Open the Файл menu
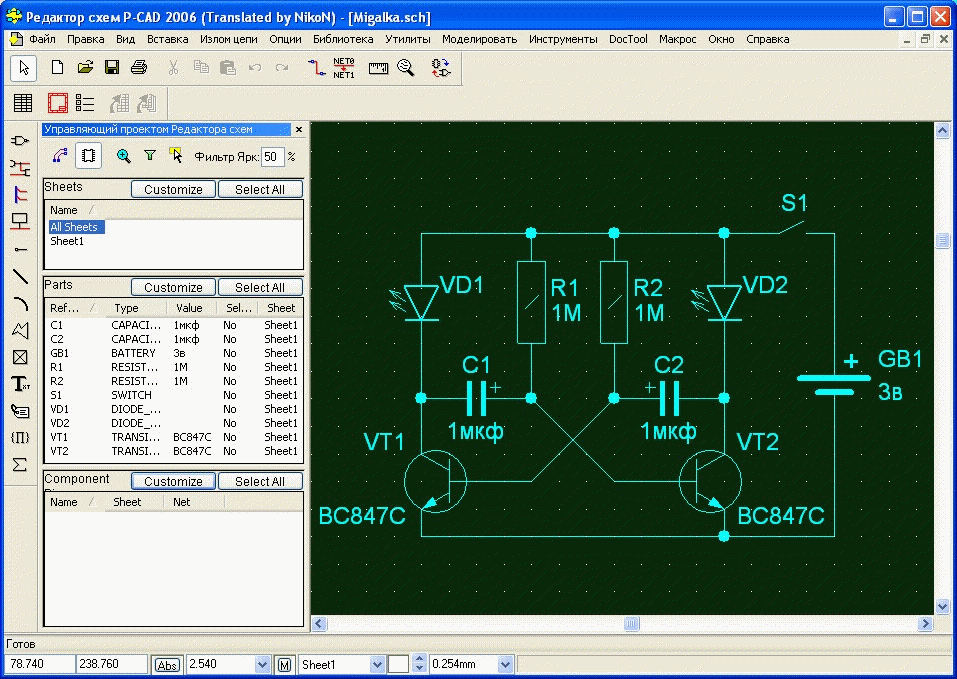This screenshot has width=957, height=679. click(x=42, y=39)
